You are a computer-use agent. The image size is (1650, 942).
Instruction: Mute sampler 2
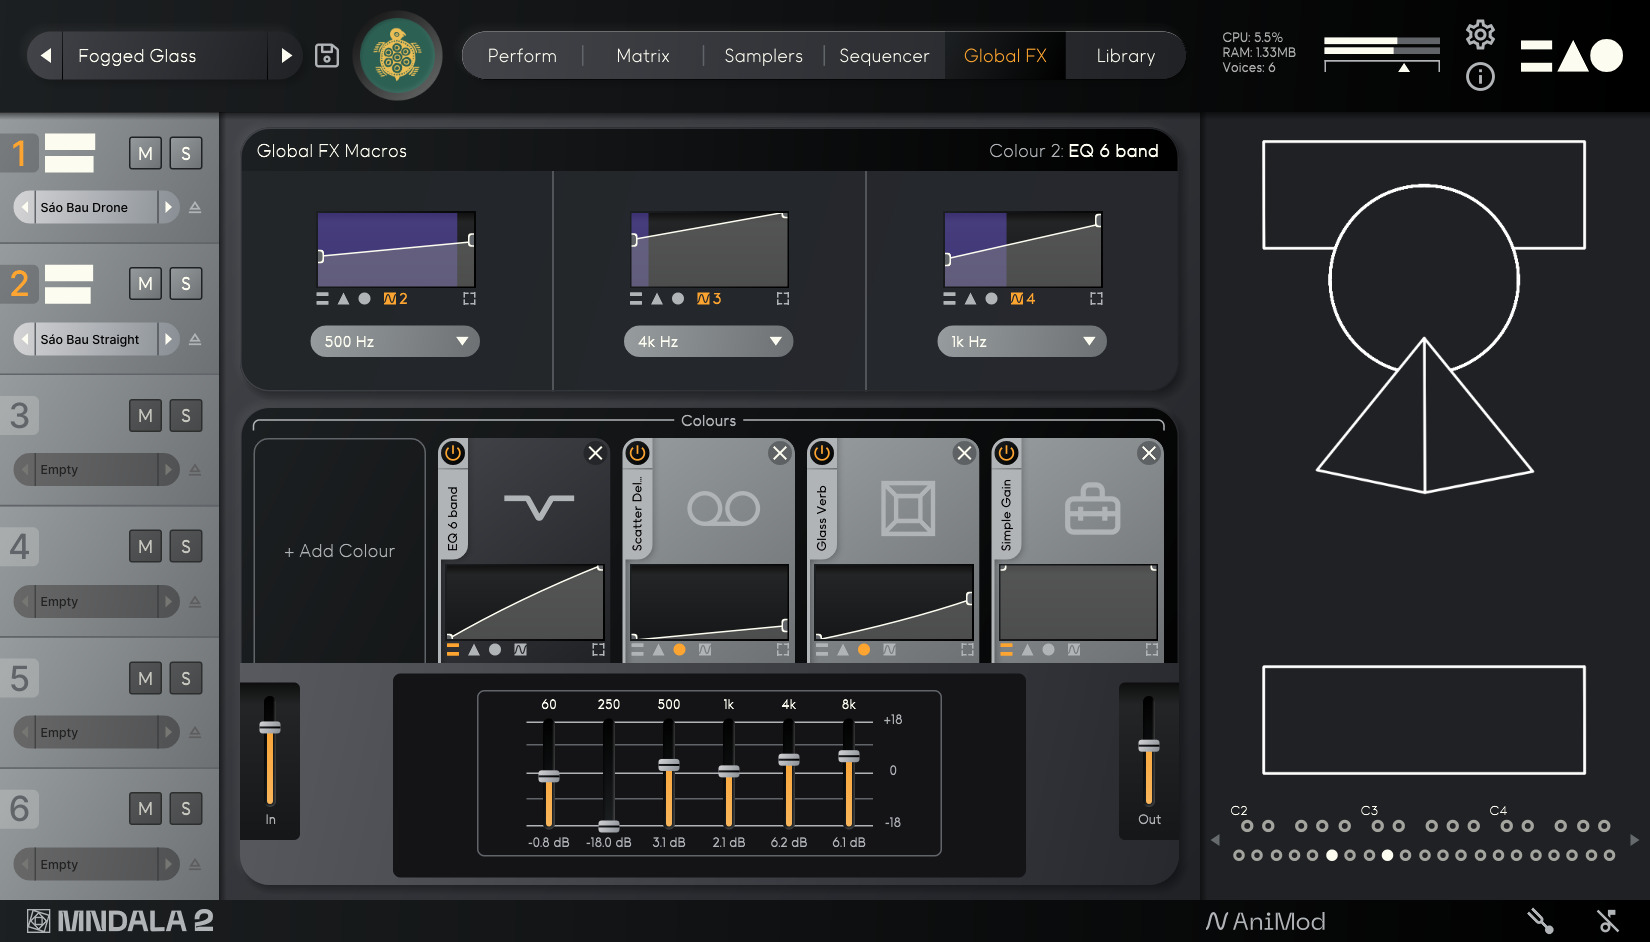145,283
